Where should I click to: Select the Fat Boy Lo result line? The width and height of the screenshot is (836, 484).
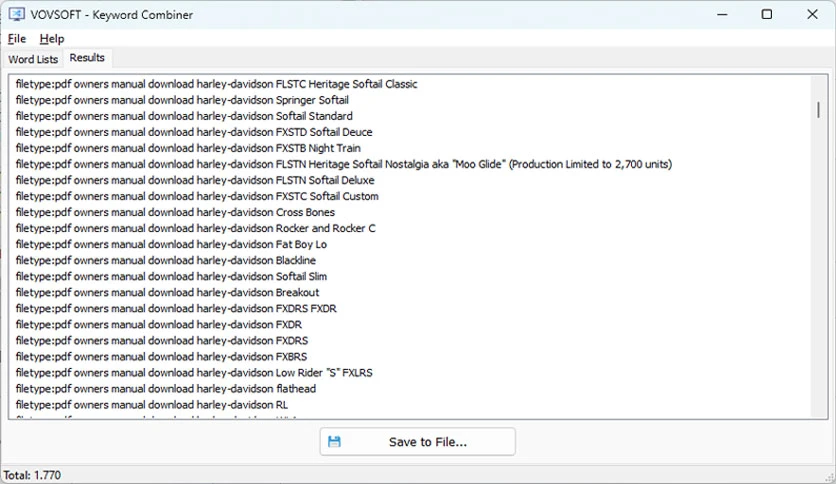click(x=171, y=244)
